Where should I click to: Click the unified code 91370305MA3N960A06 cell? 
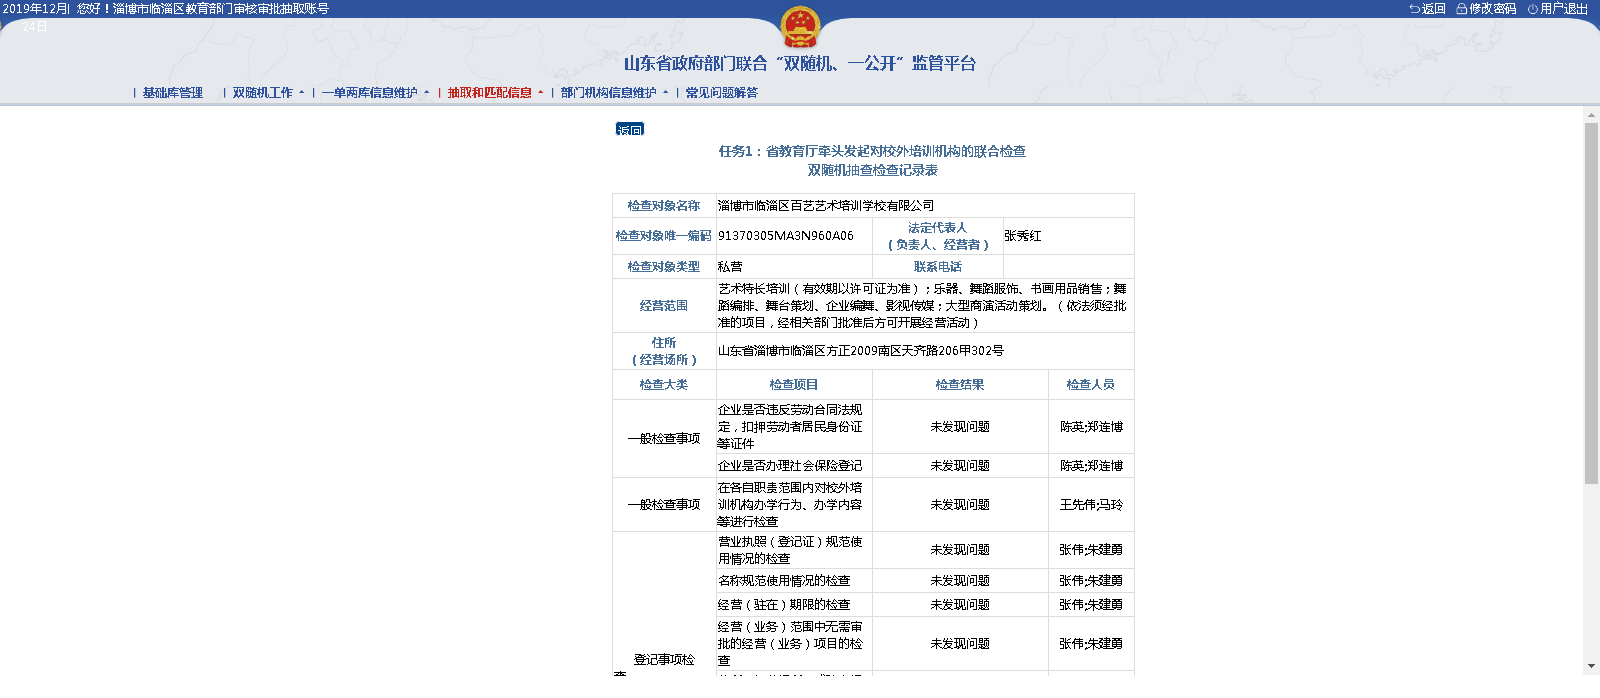point(786,236)
